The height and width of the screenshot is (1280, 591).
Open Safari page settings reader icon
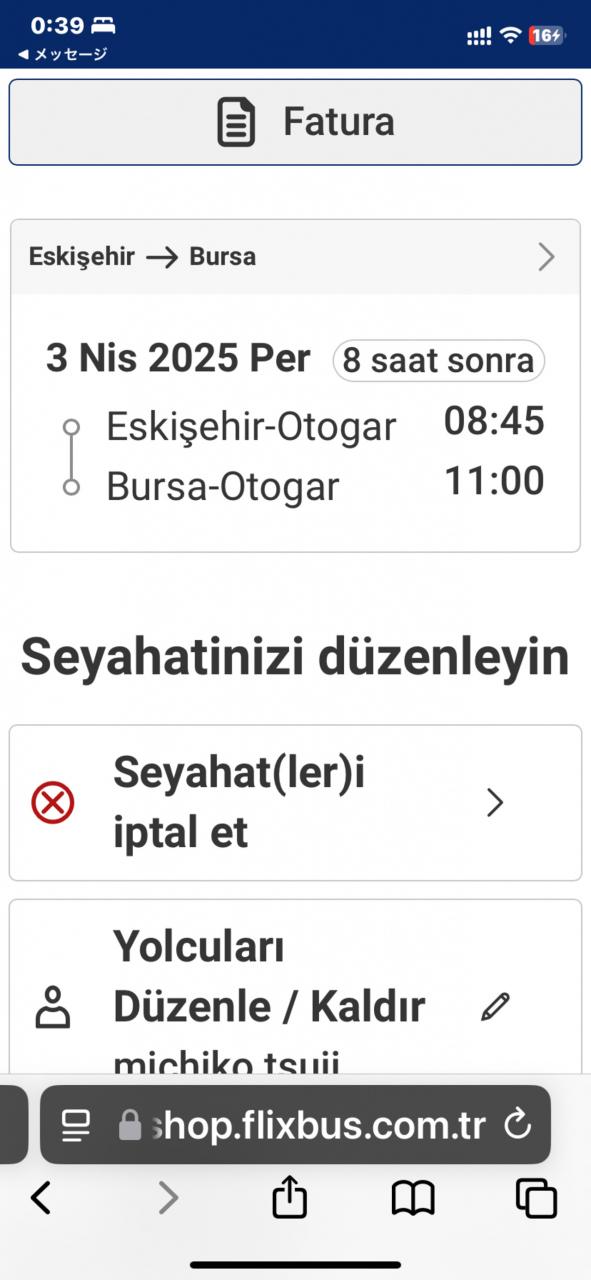coord(75,1125)
